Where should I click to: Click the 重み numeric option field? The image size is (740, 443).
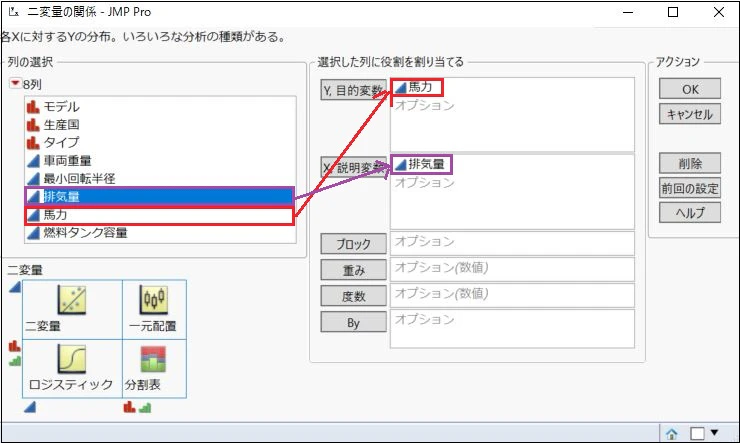pos(512,269)
